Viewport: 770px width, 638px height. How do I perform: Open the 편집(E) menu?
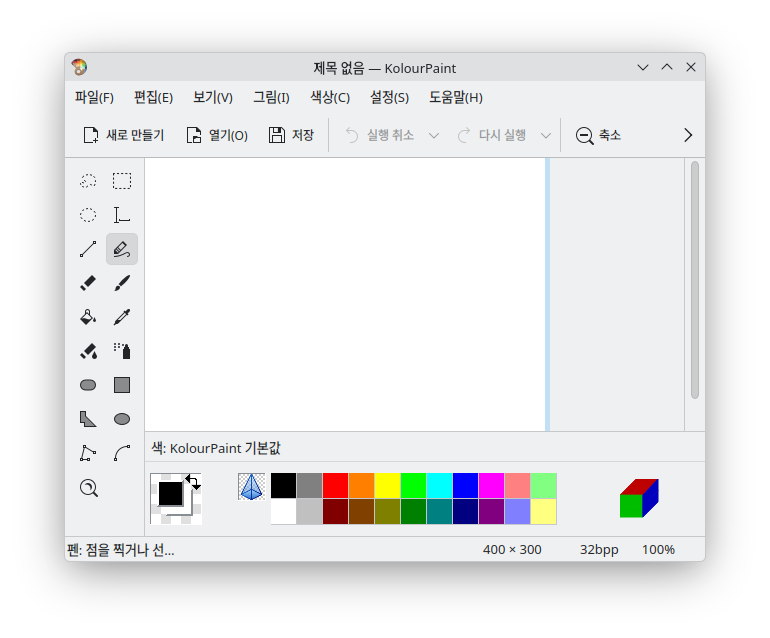click(x=154, y=97)
